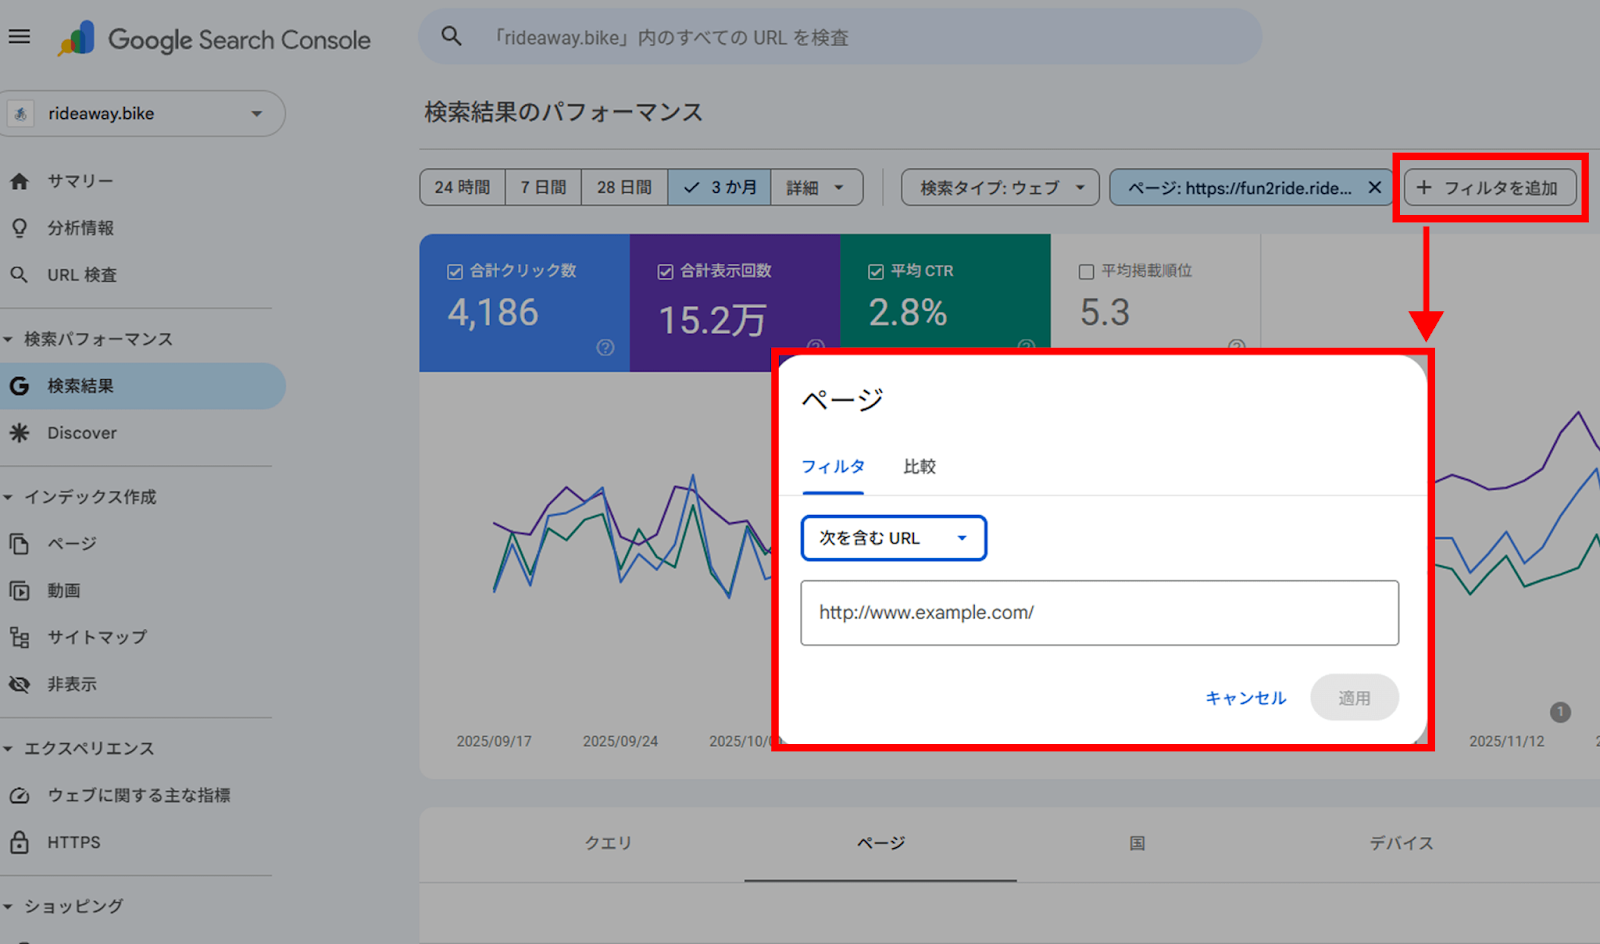The image size is (1600, 944).
Task: Open the 次を含む URL dropdown
Action: 892,537
